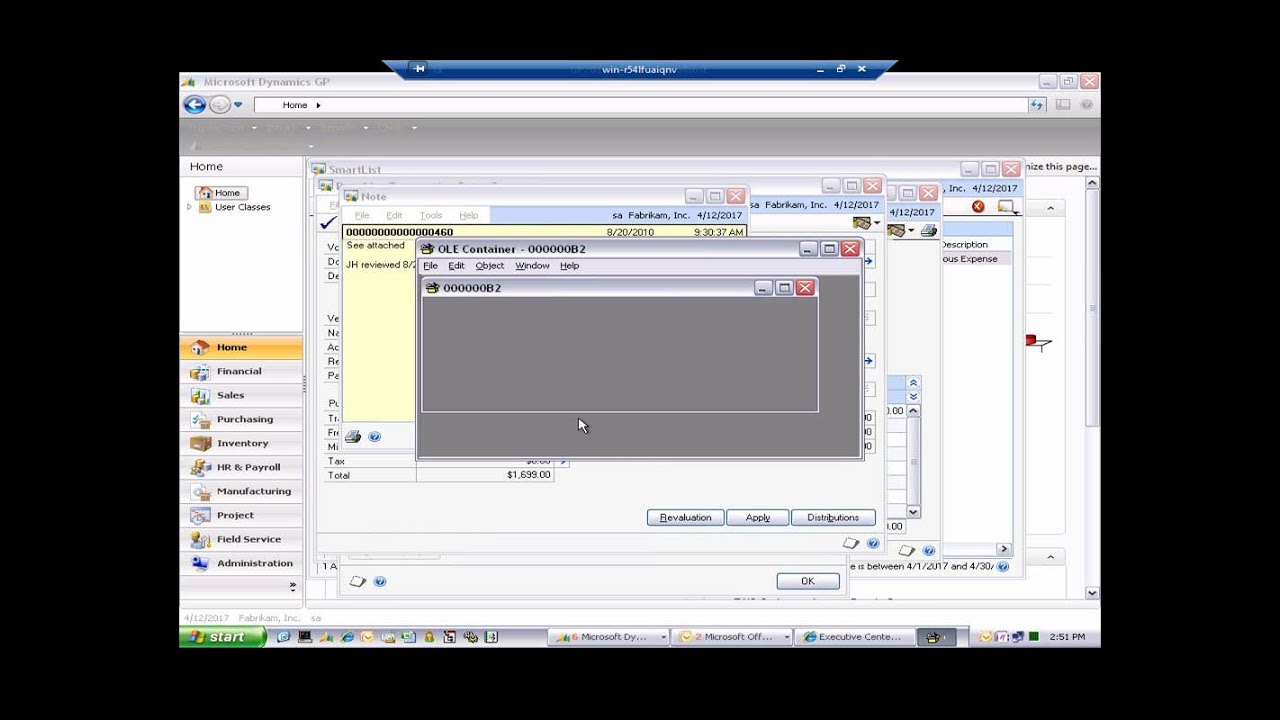Open the Distributions button

coord(833,517)
